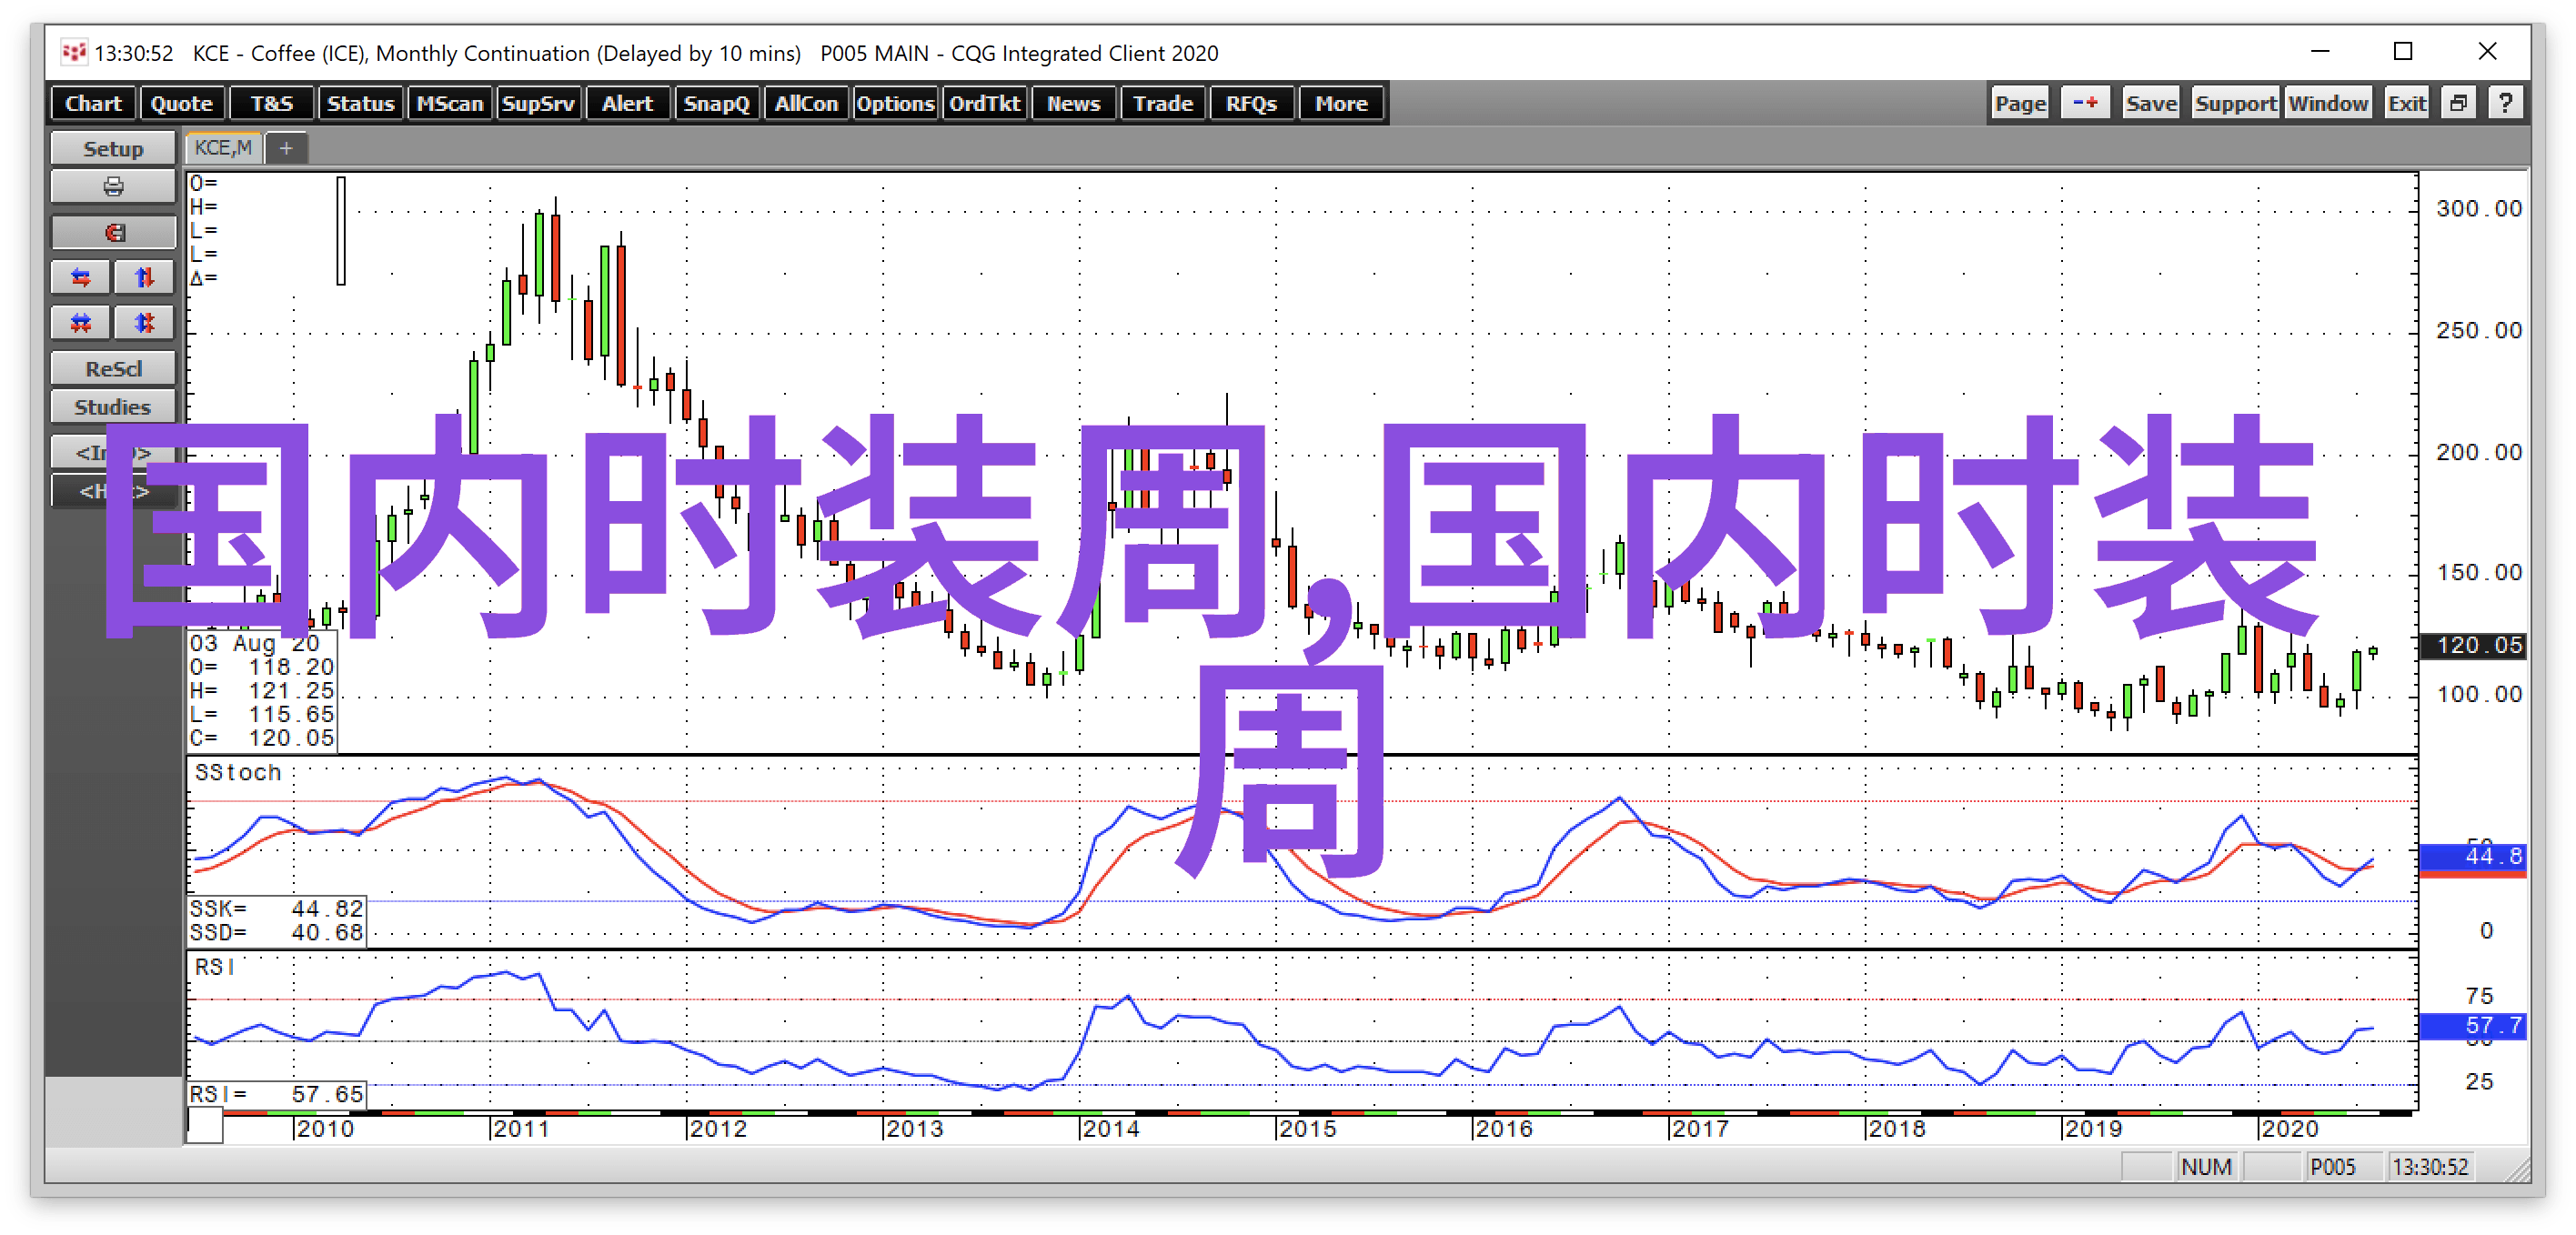Open SupSrv from the toolbar
2576x1235 pixels.
point(538,103)
